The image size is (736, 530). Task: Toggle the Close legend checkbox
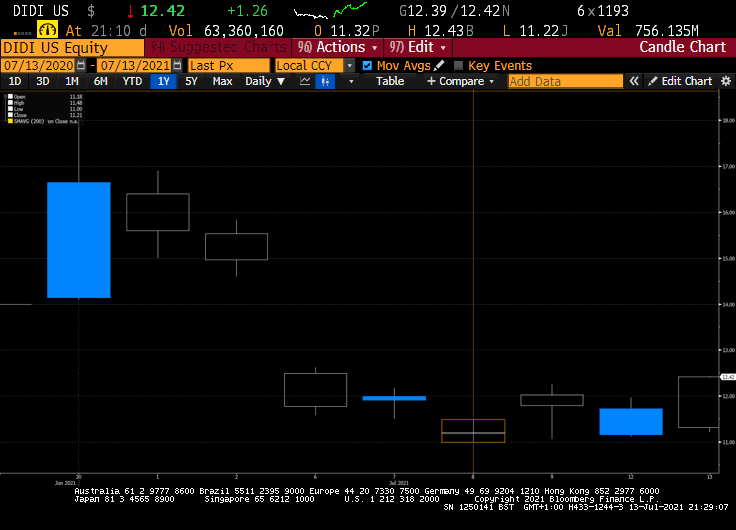10,115
